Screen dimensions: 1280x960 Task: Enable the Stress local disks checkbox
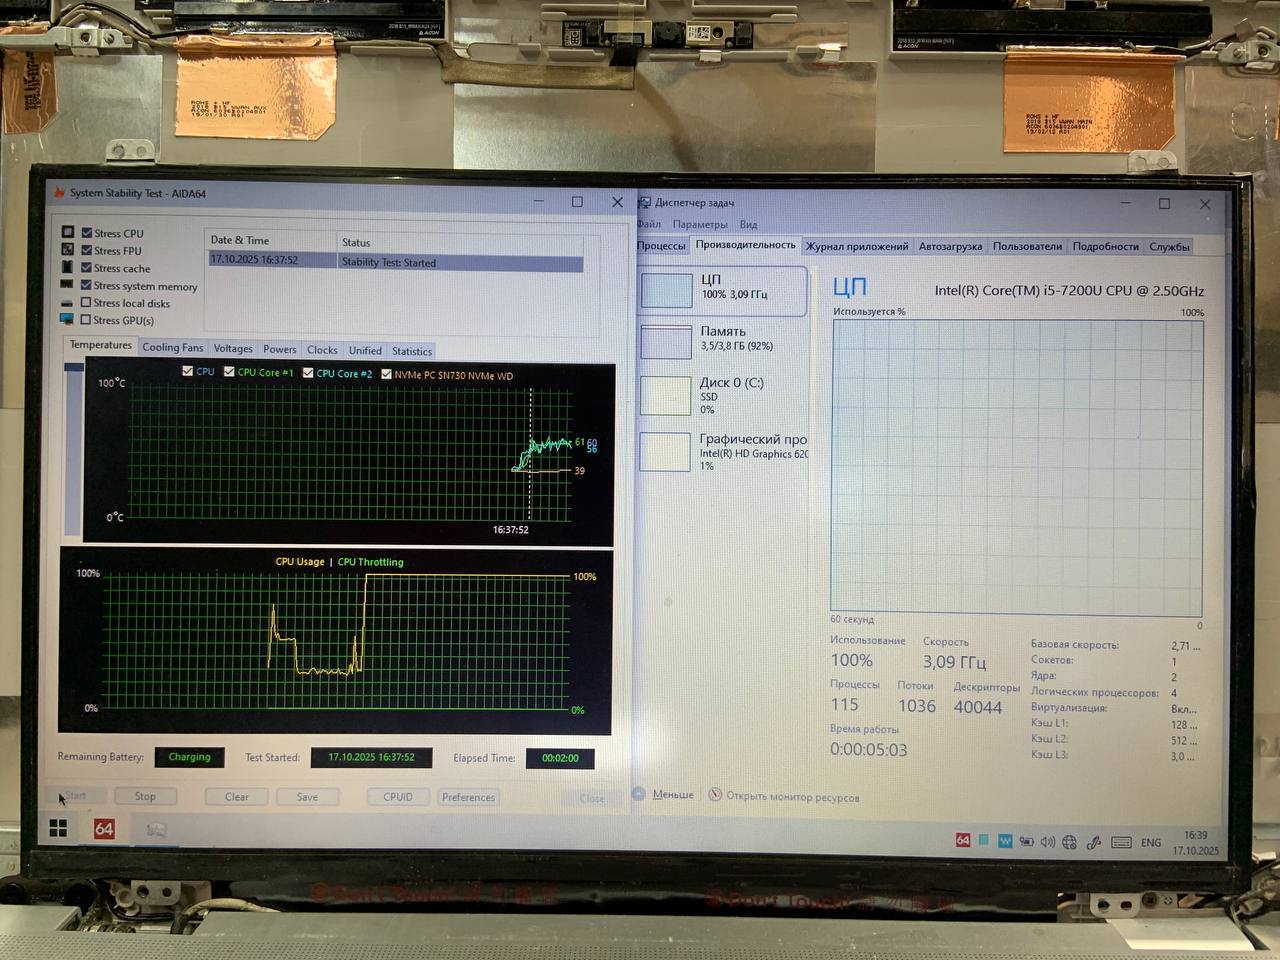(x=86, y=303)
